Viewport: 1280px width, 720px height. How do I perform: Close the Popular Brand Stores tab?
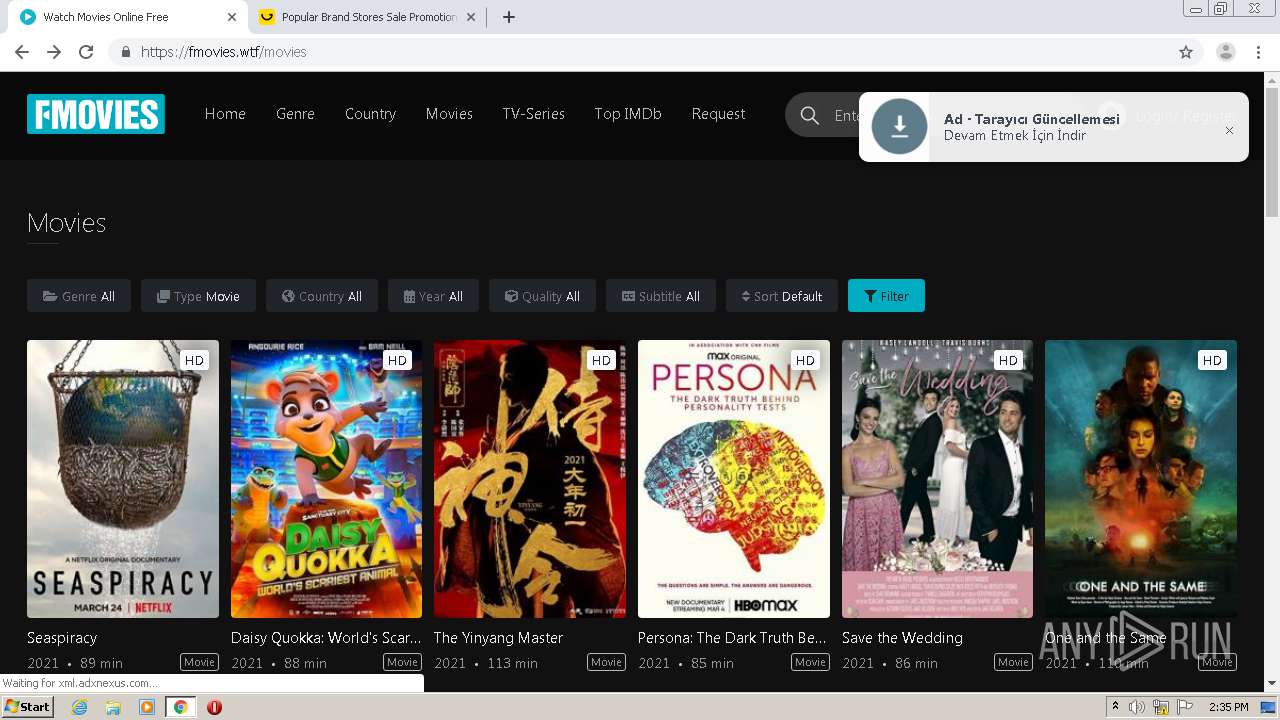[471, 17]
